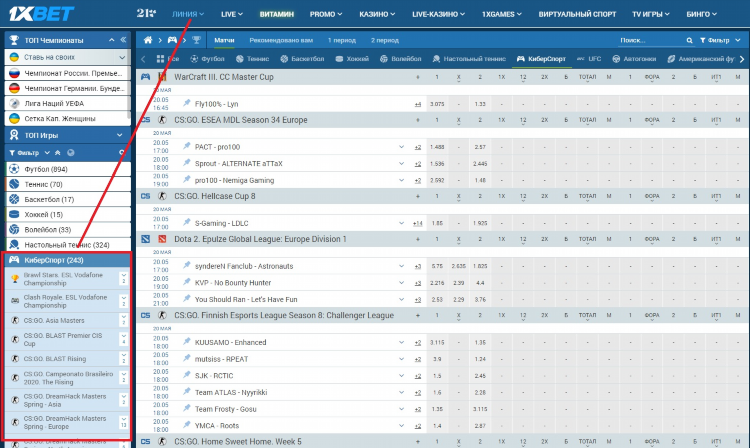Search using the magnifier icon

coord(689,41)
